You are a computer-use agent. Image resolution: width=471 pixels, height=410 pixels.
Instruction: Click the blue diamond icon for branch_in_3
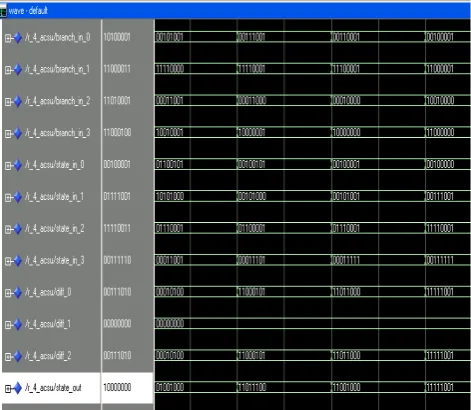[x=17, y=133]
